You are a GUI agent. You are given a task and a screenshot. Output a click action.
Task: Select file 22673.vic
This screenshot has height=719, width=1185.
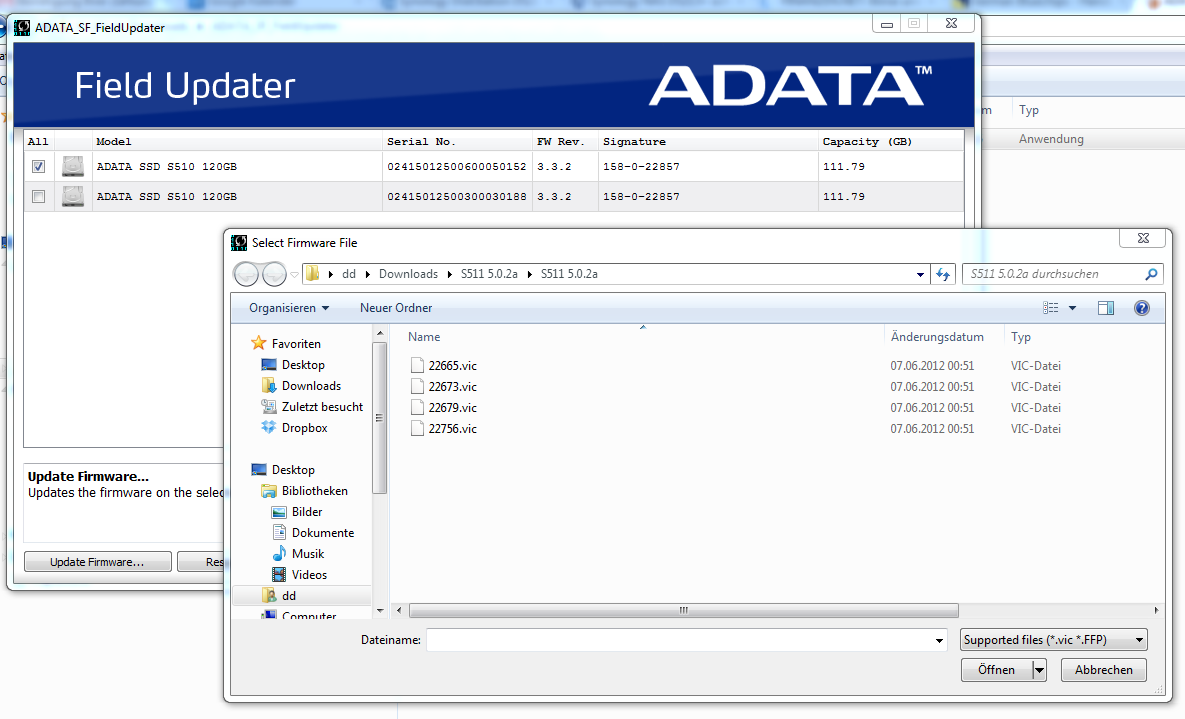(453, 386)
